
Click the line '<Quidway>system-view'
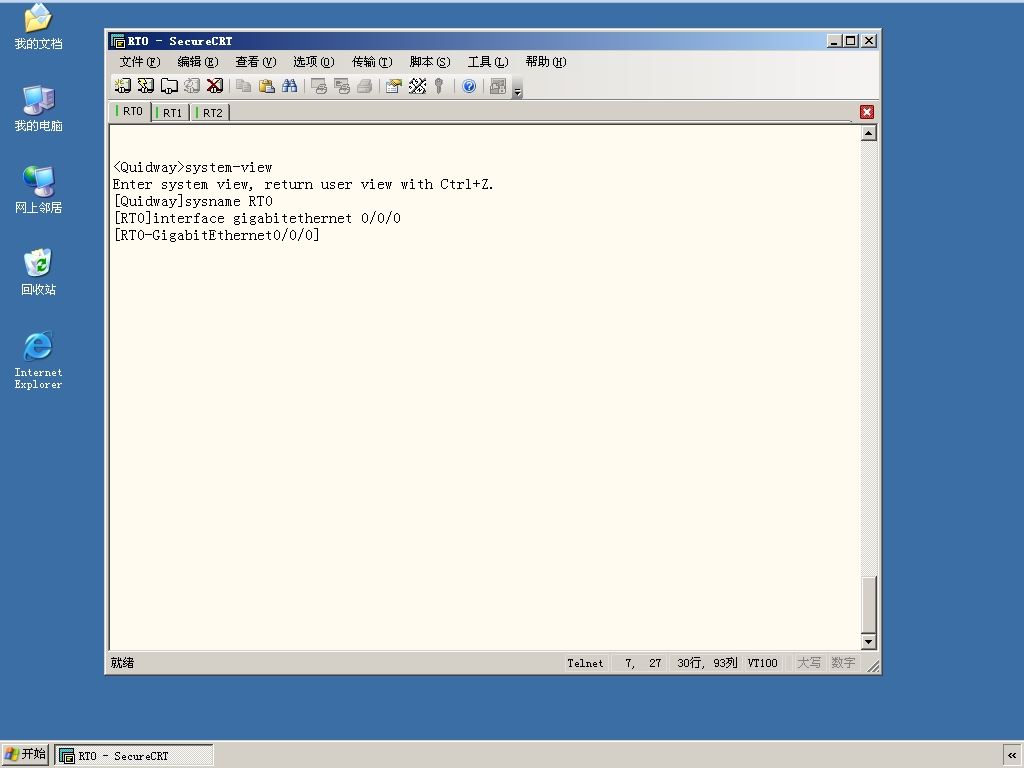point(193,167)
